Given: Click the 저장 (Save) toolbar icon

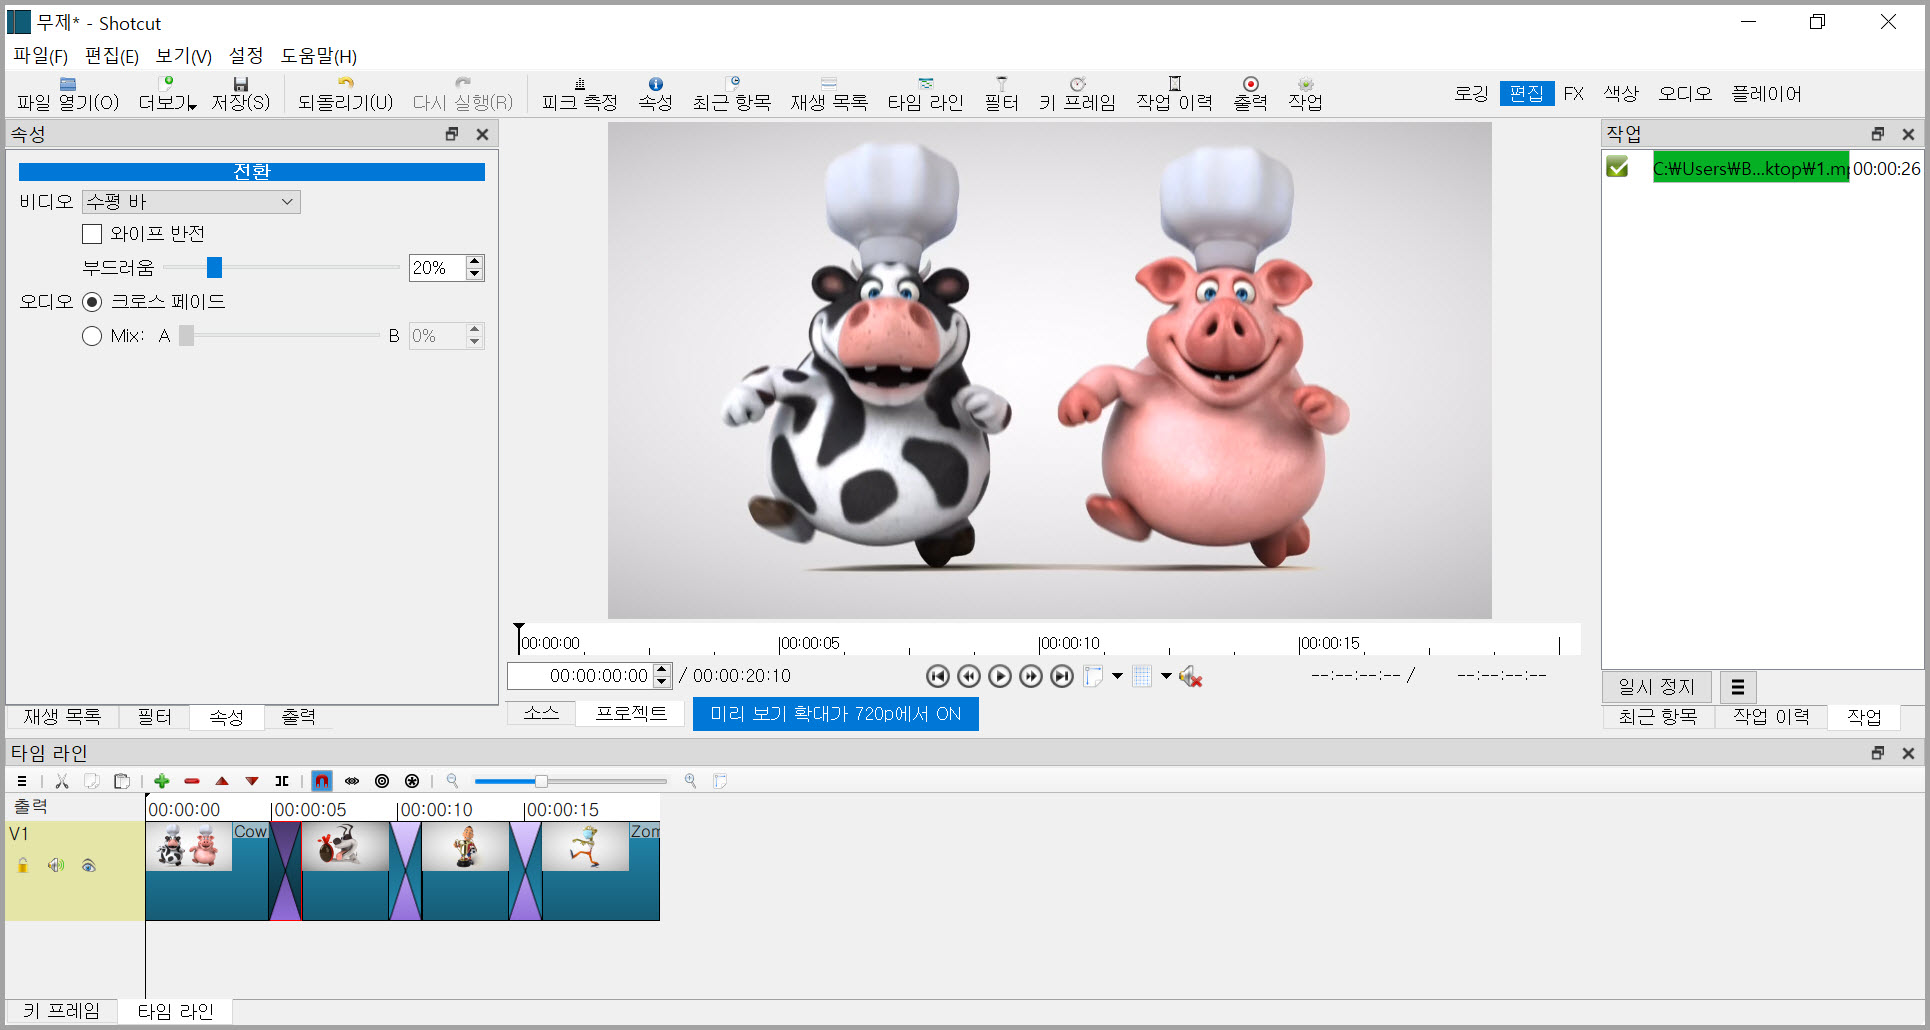Looking at the screenshot, I should [x=240, y=94].
